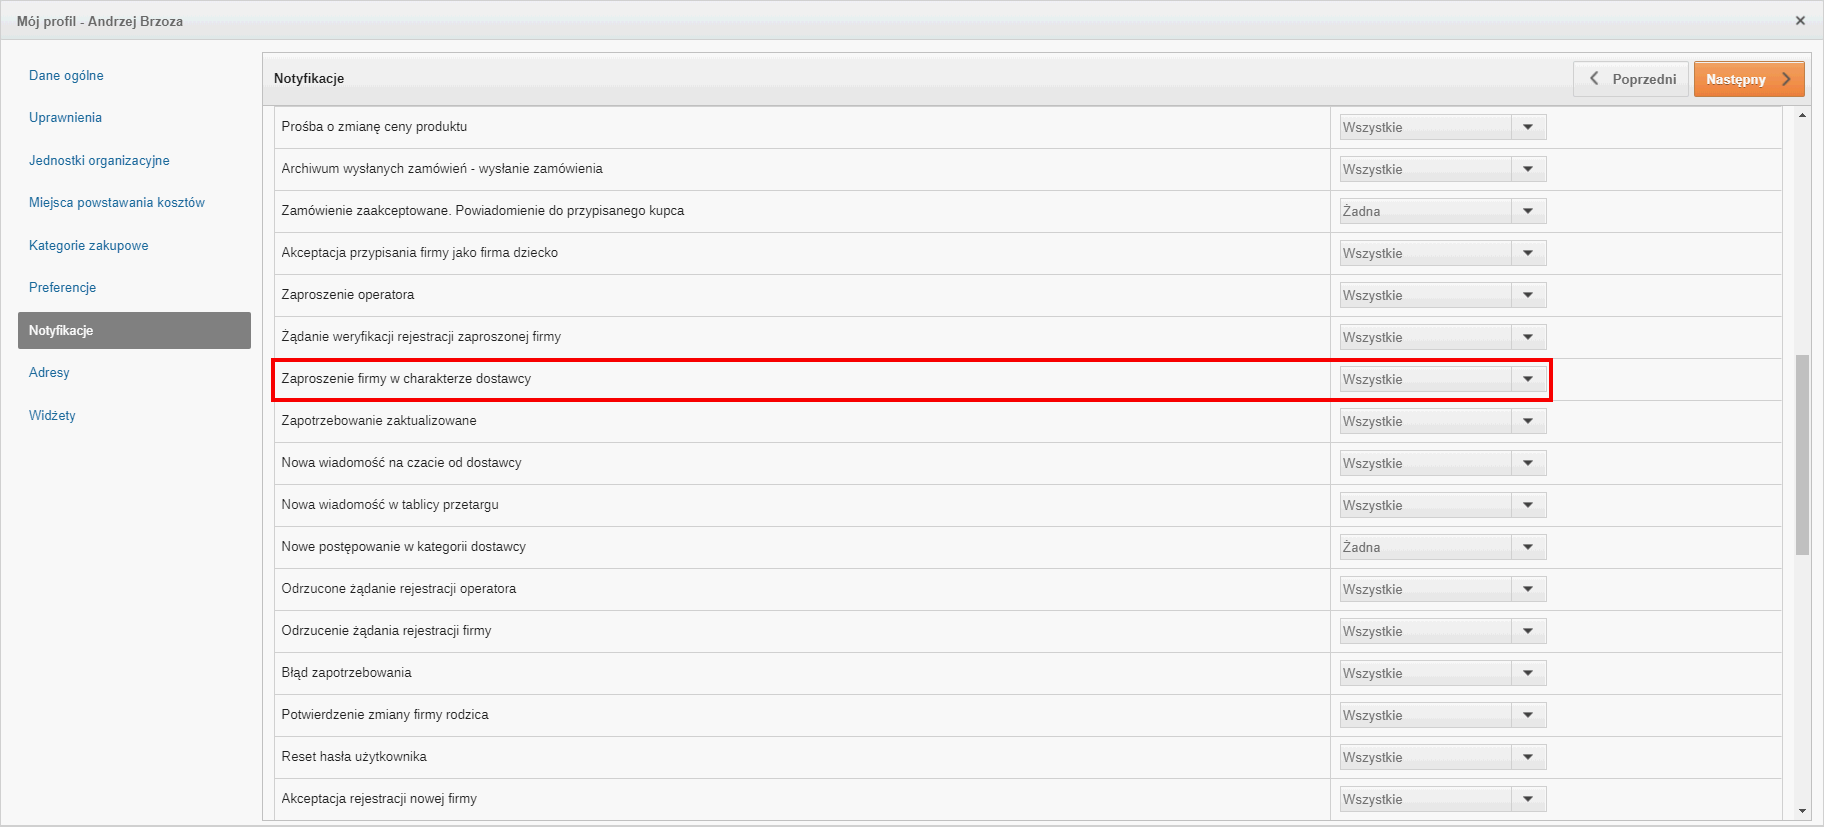Click scrollbar up arrow in notifications list

click(1802, 116)
